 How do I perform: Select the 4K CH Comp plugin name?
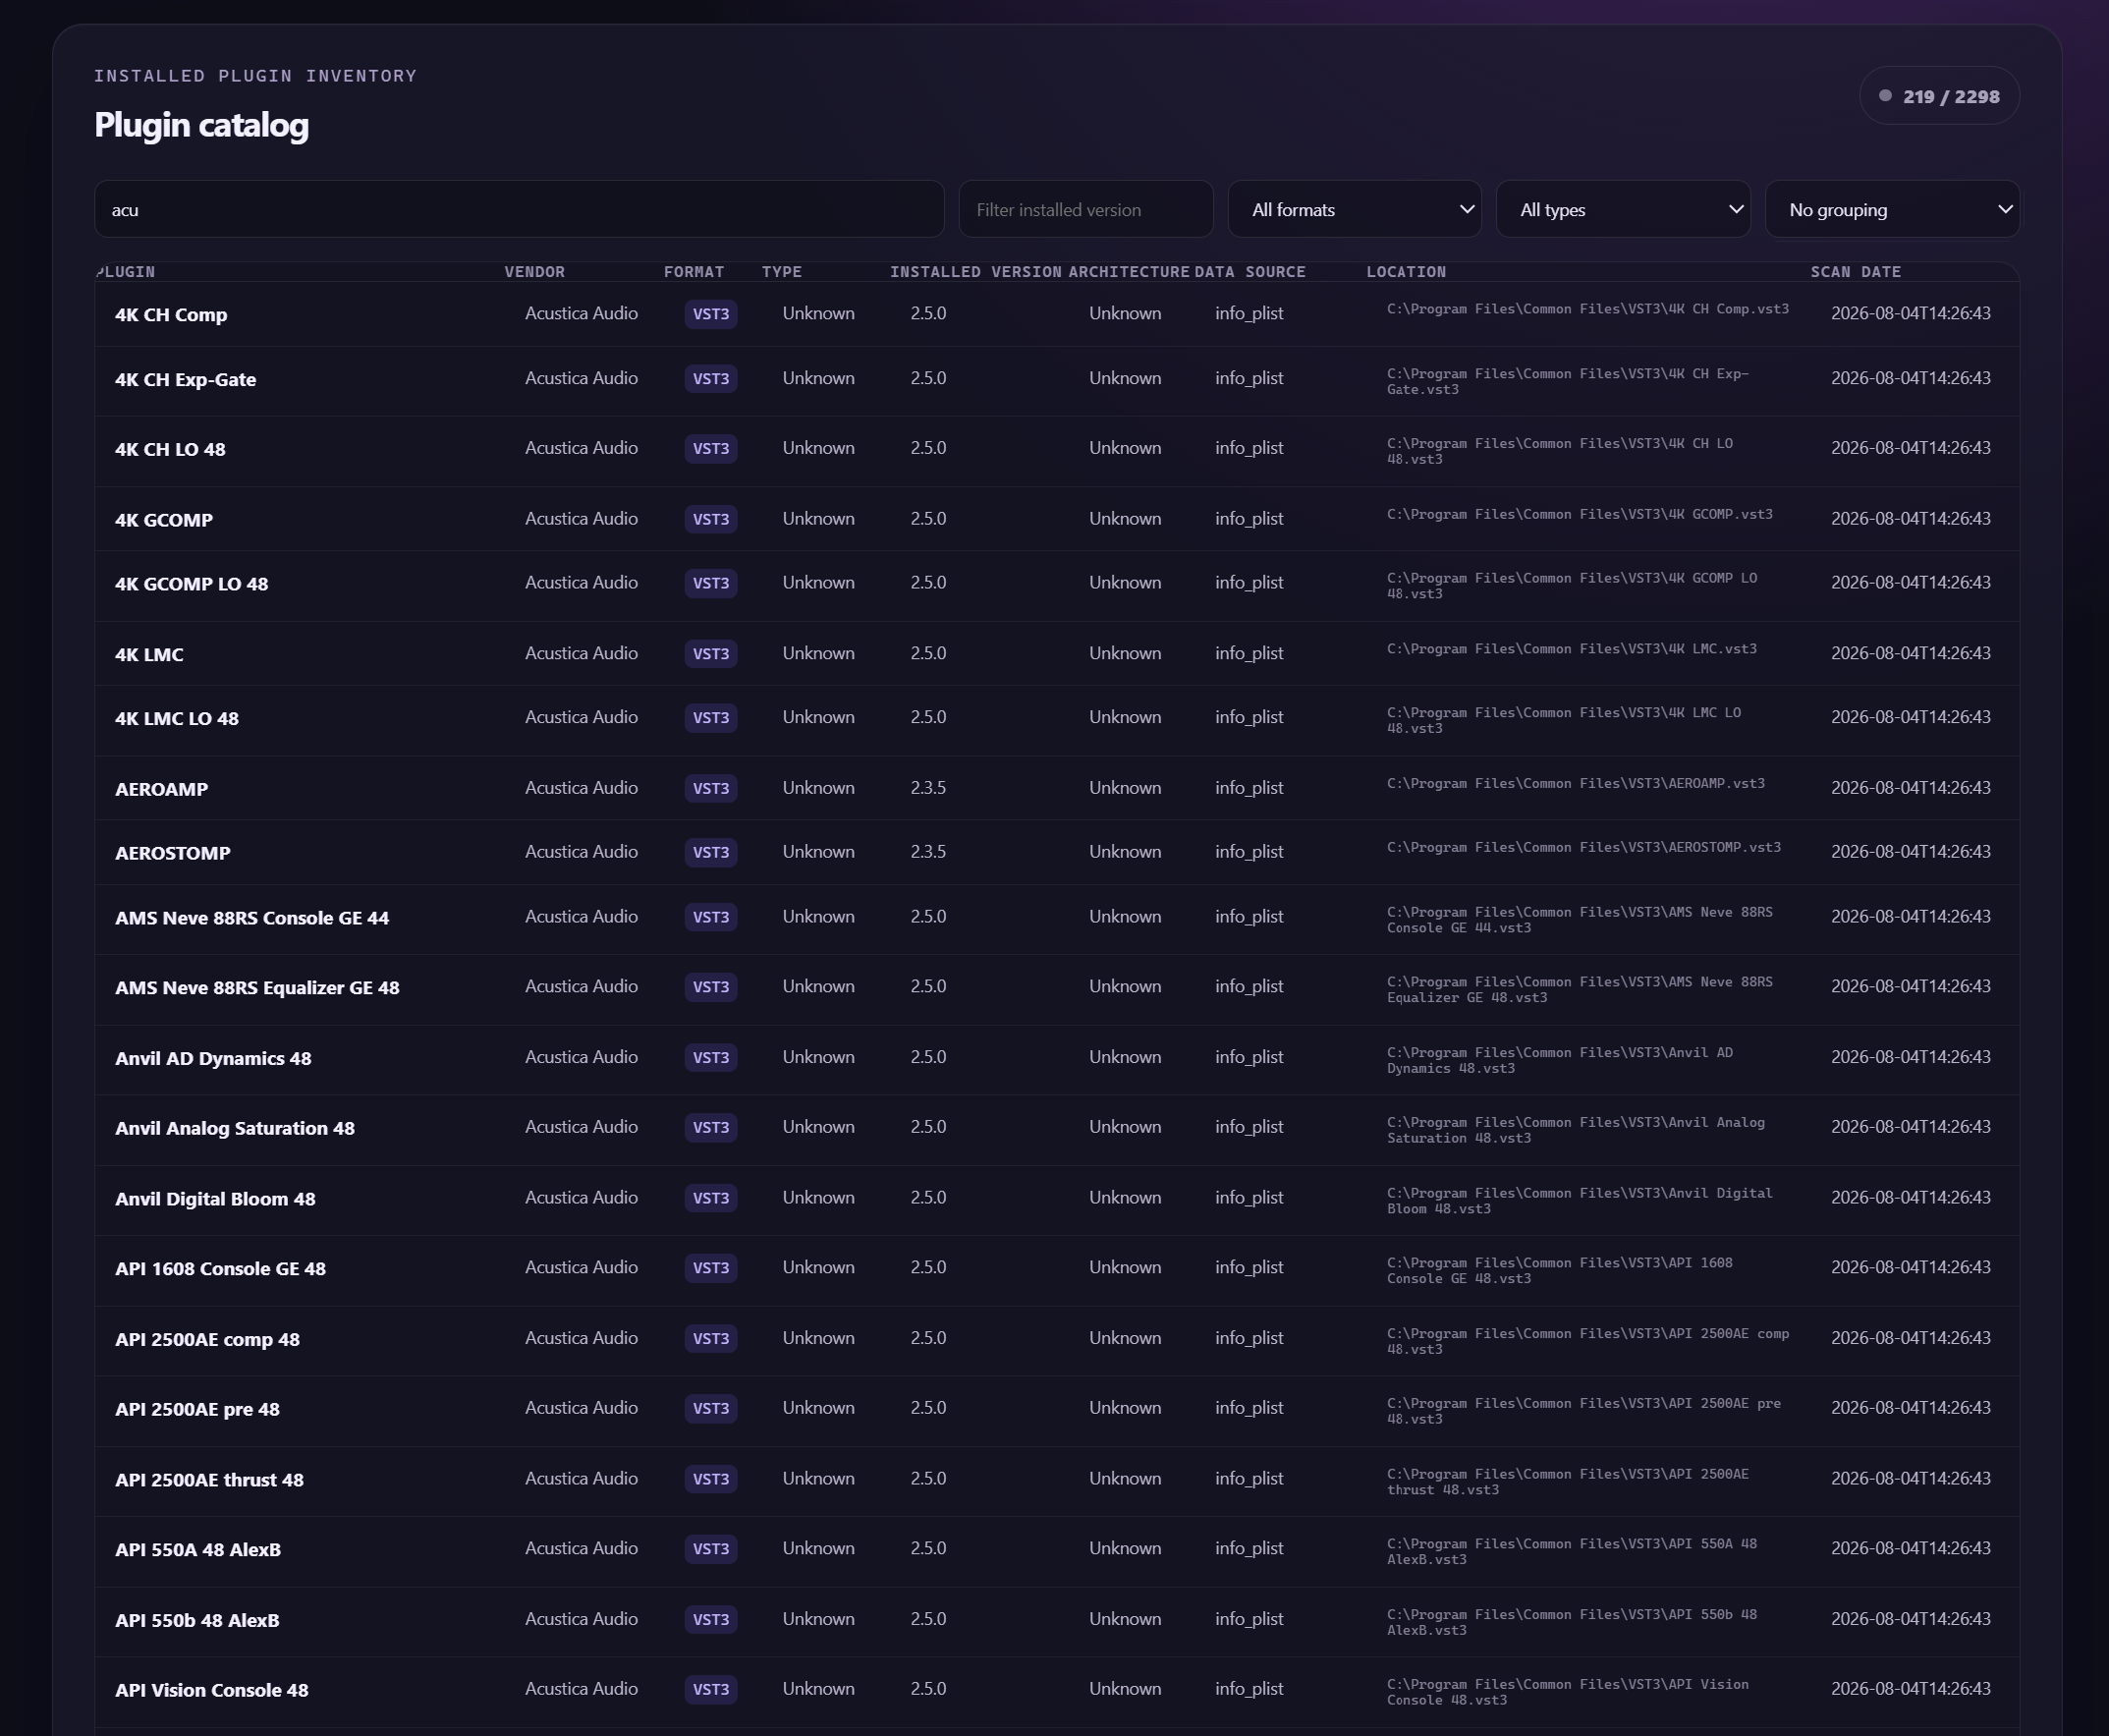point(171,314)
